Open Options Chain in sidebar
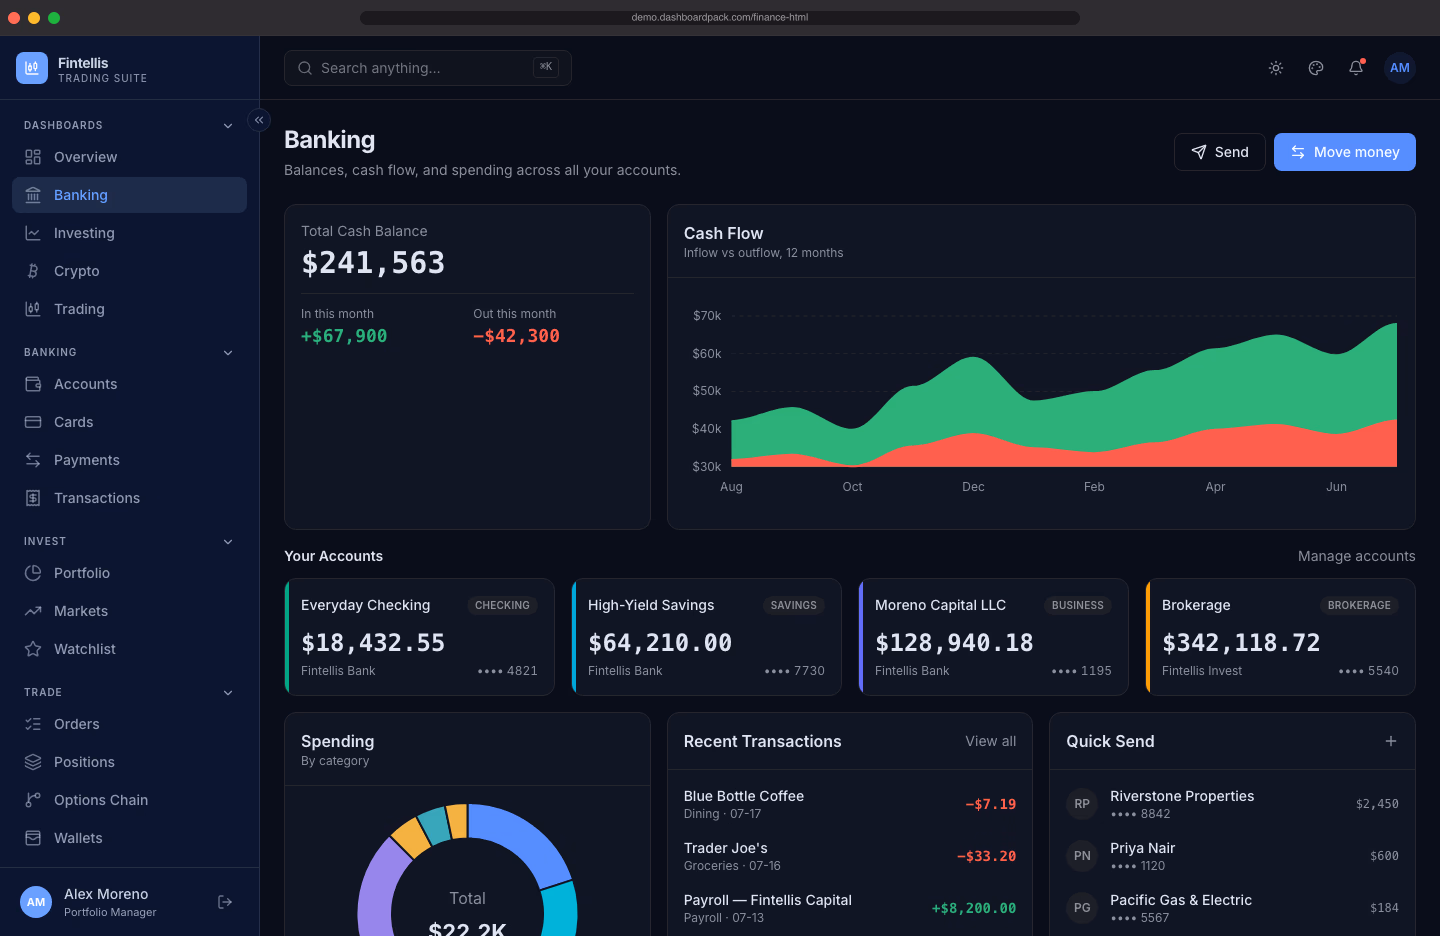Screen dimensions: 1440x936 pyautogui.click(x=129, y=800)
